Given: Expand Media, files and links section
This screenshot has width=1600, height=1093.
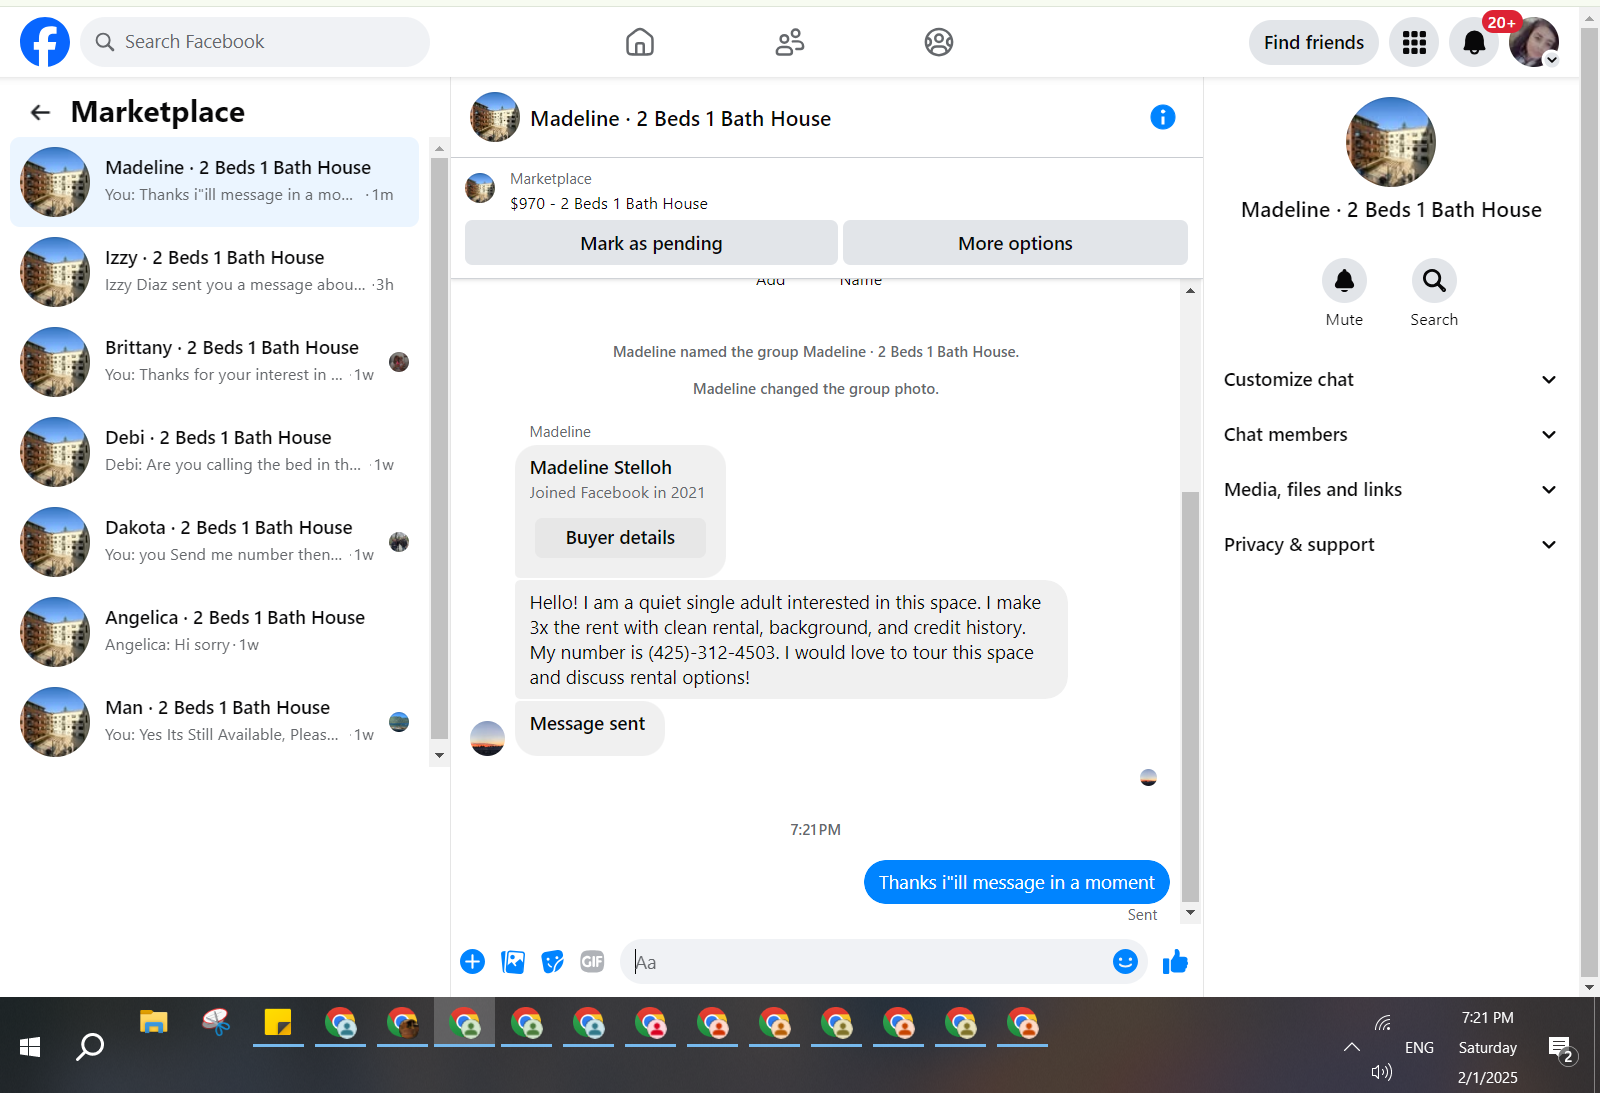Looking at the screenshot, I should 1391,490.
